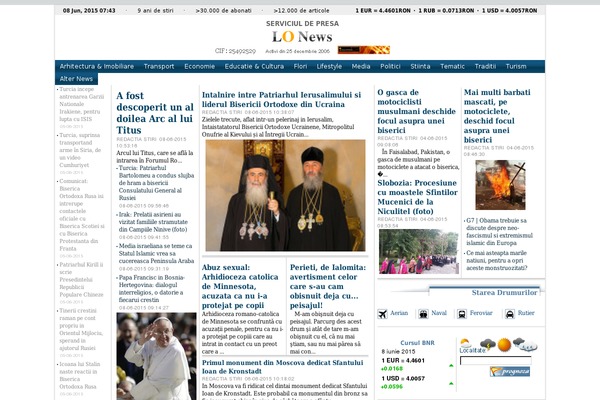Open sidebar Patriarhul Kirill ii scrie link
600x400 pixels.
(81, 279)
